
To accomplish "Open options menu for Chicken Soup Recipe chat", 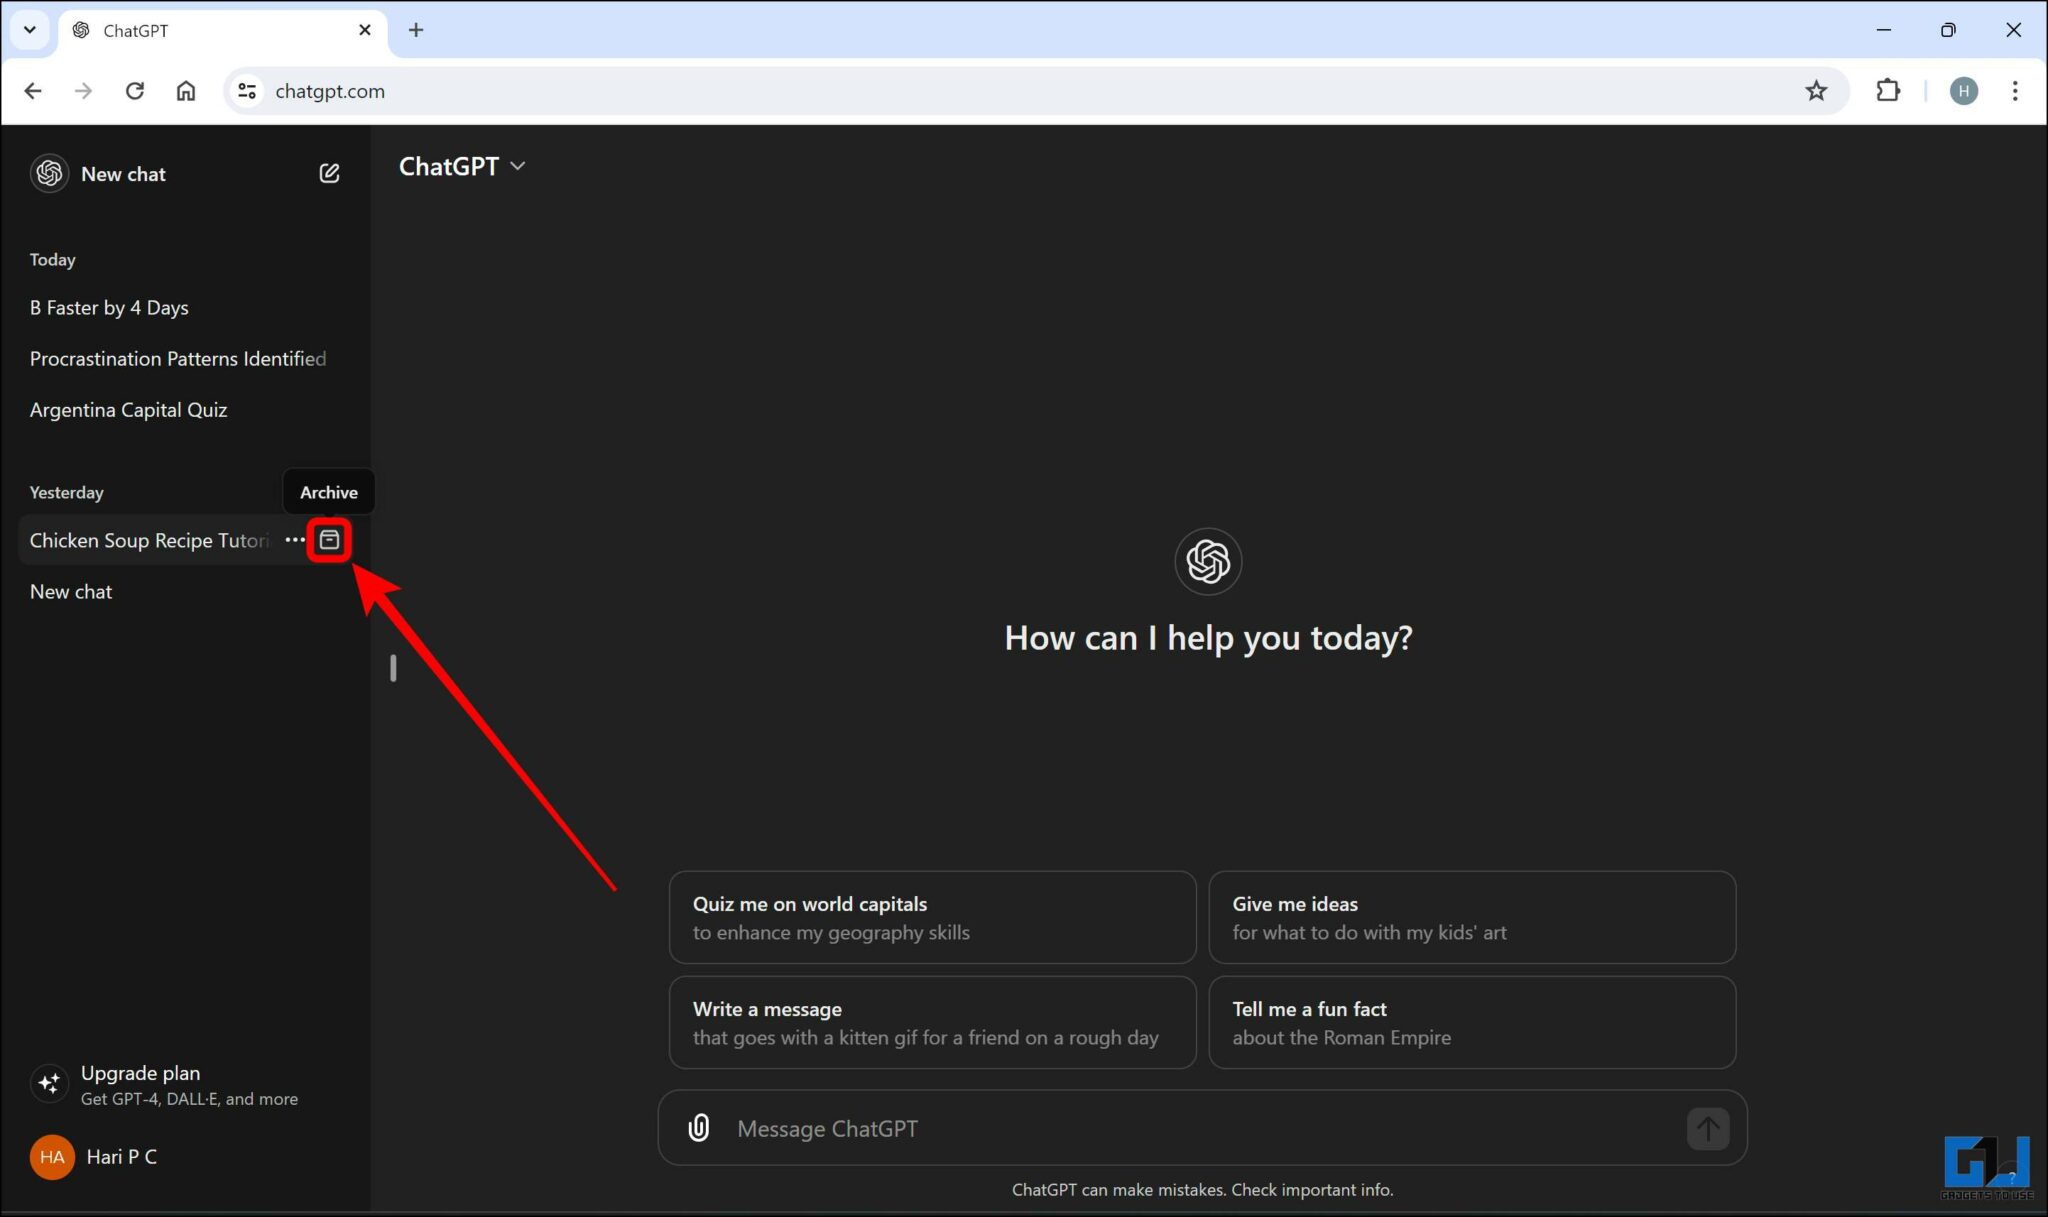I will click(294, 540).
